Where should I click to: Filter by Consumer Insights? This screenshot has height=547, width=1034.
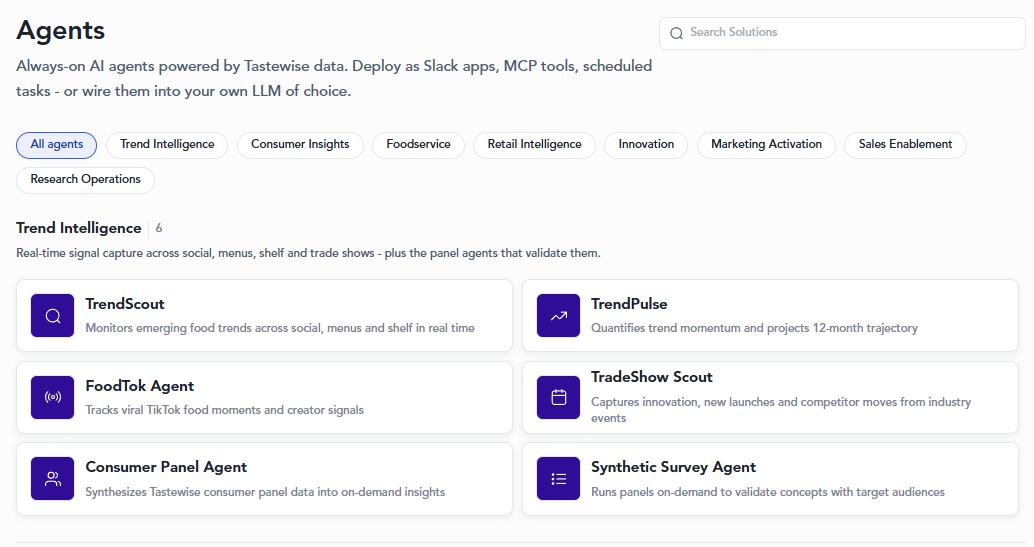pos(300,145)
